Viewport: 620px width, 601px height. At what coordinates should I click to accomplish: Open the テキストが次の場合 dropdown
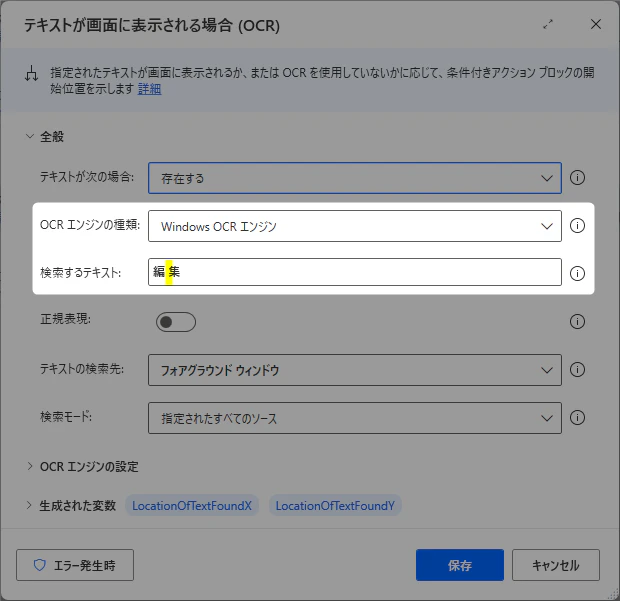pos(355,178)
